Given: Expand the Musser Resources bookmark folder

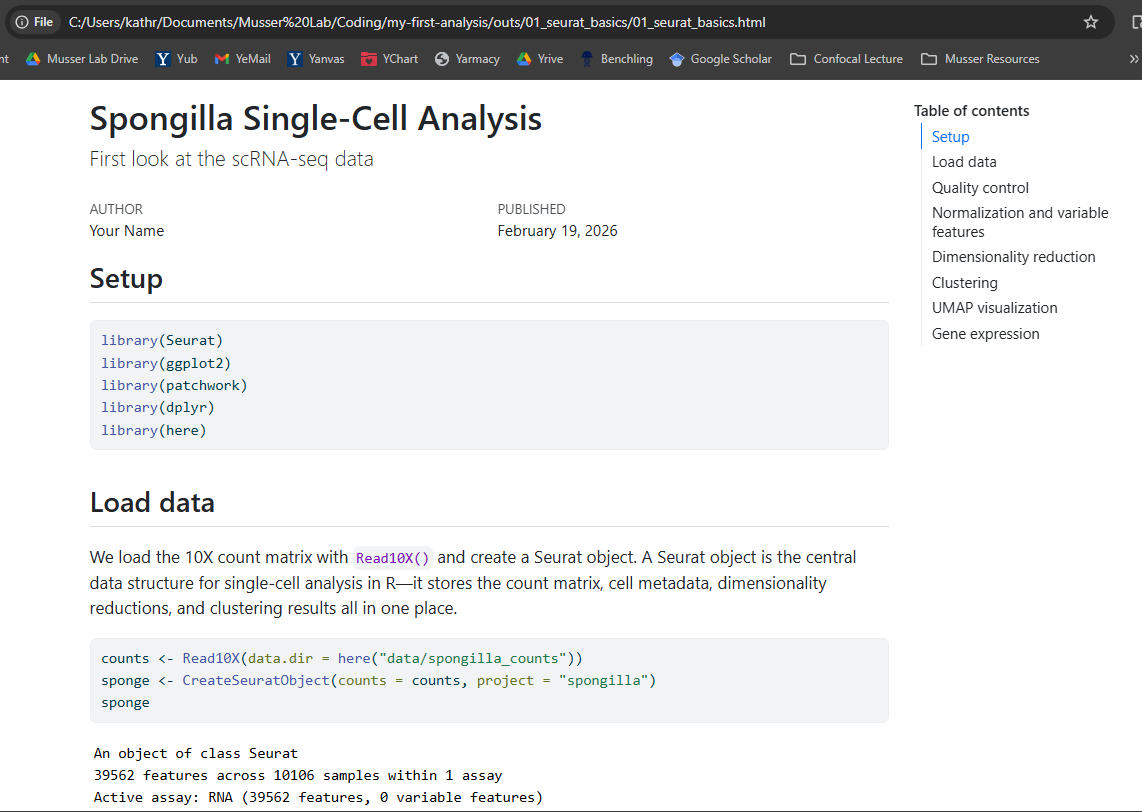Looking at the screenshot, I should tap(980, 59).
